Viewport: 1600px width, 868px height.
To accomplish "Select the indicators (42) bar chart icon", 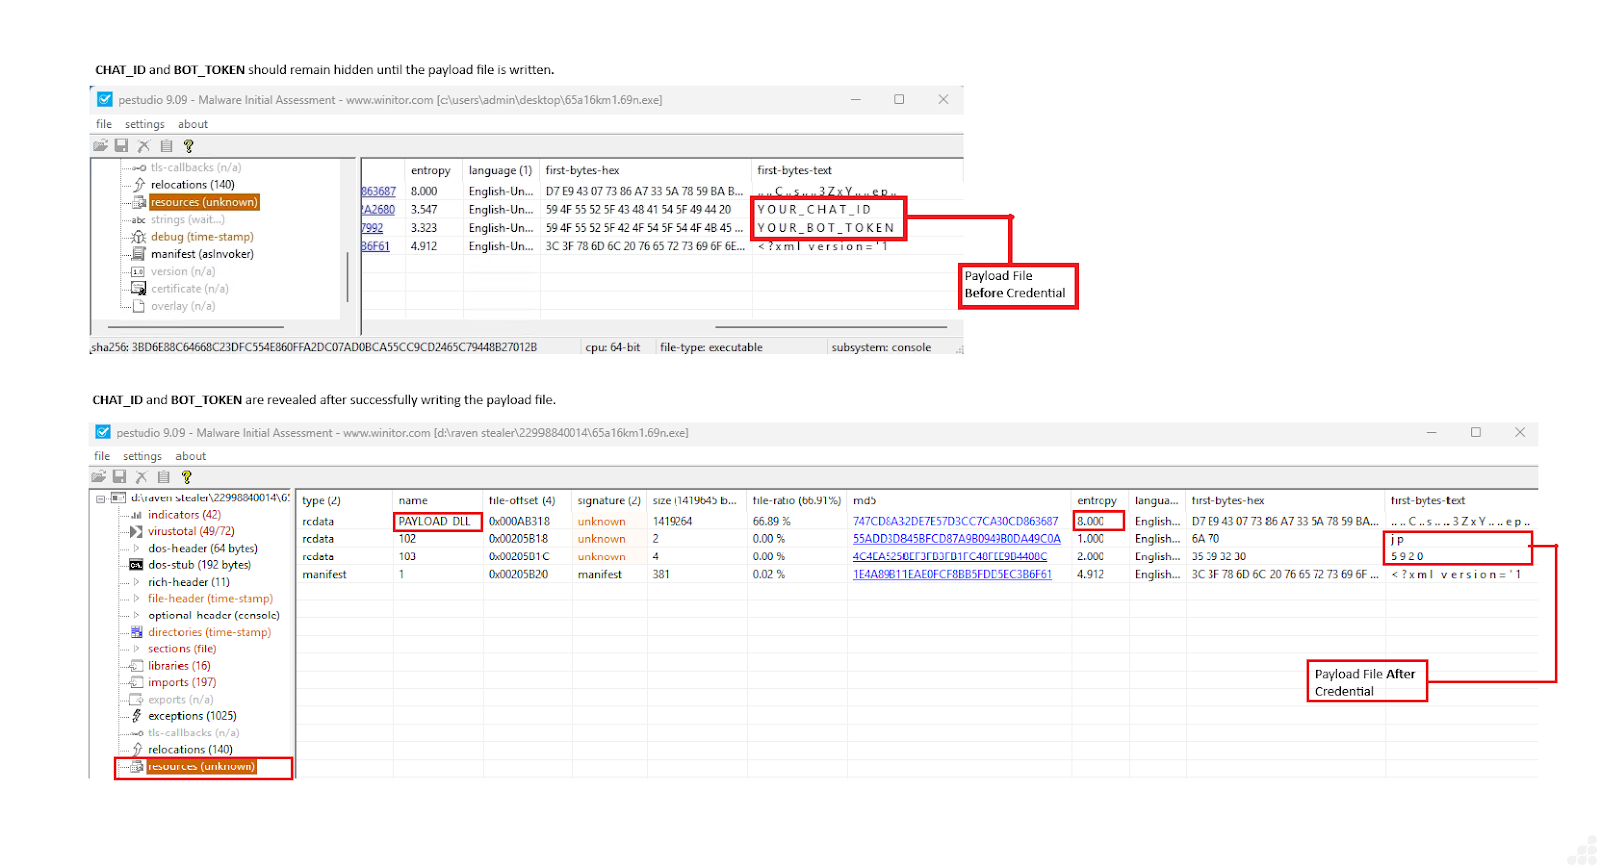I will pyautogui.click(x=137, y=515).
